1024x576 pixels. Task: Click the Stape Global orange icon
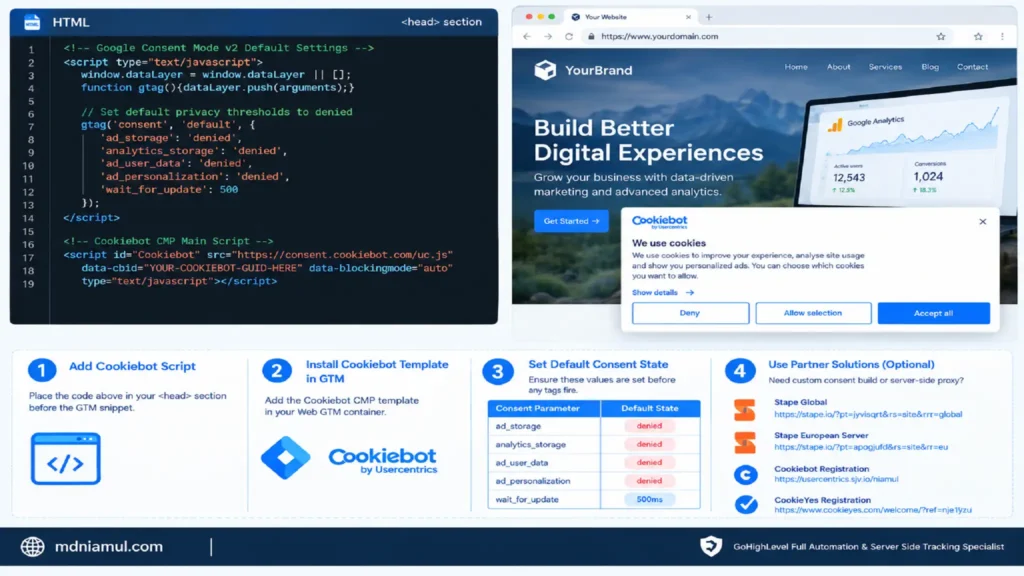coord(744,409)
